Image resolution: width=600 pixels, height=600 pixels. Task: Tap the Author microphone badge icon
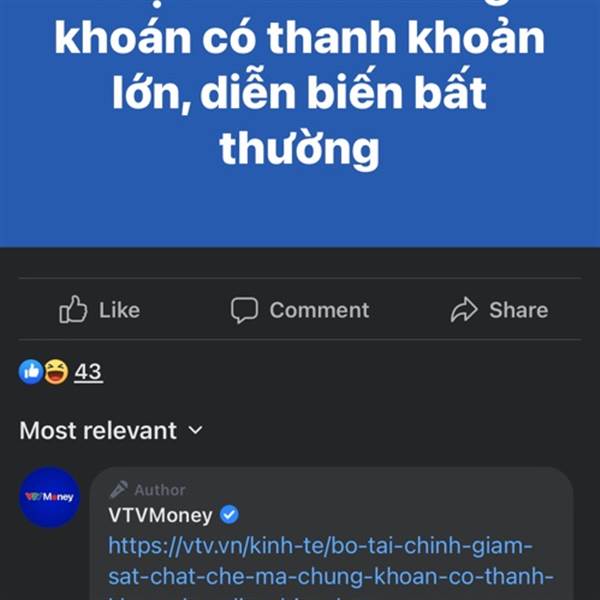tap(118, 490)
